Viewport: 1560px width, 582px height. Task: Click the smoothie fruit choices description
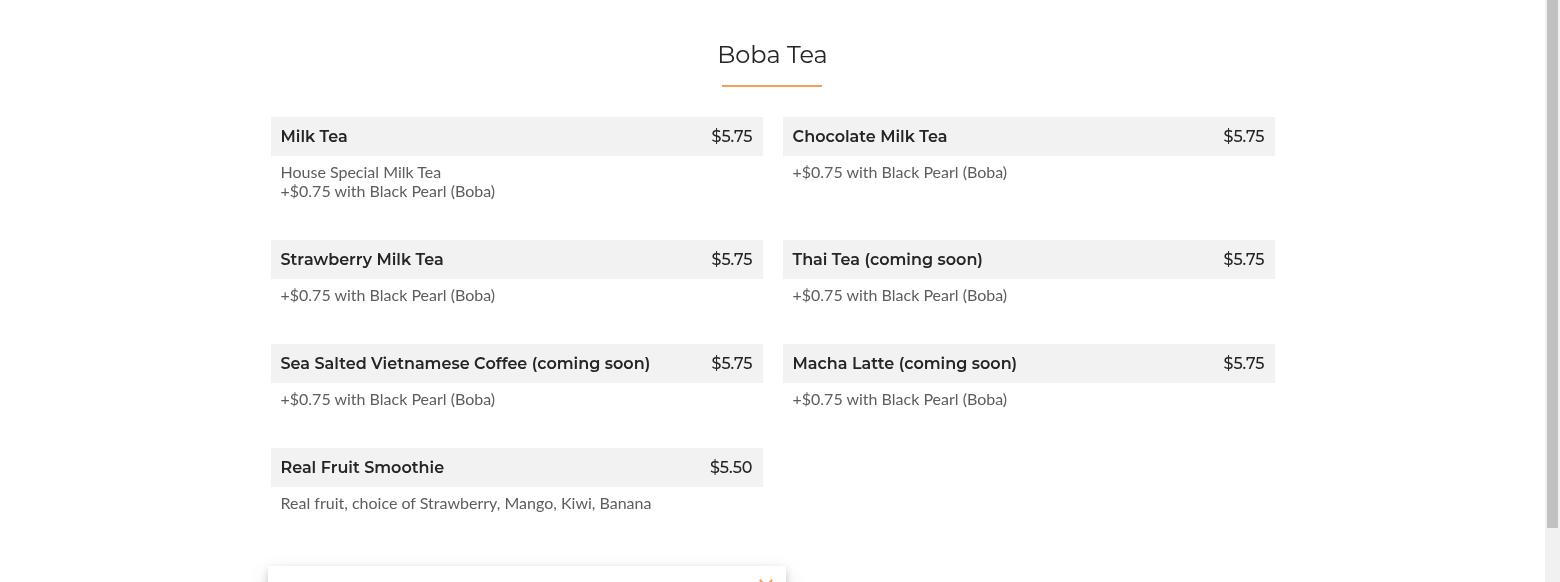coord(466,503)
